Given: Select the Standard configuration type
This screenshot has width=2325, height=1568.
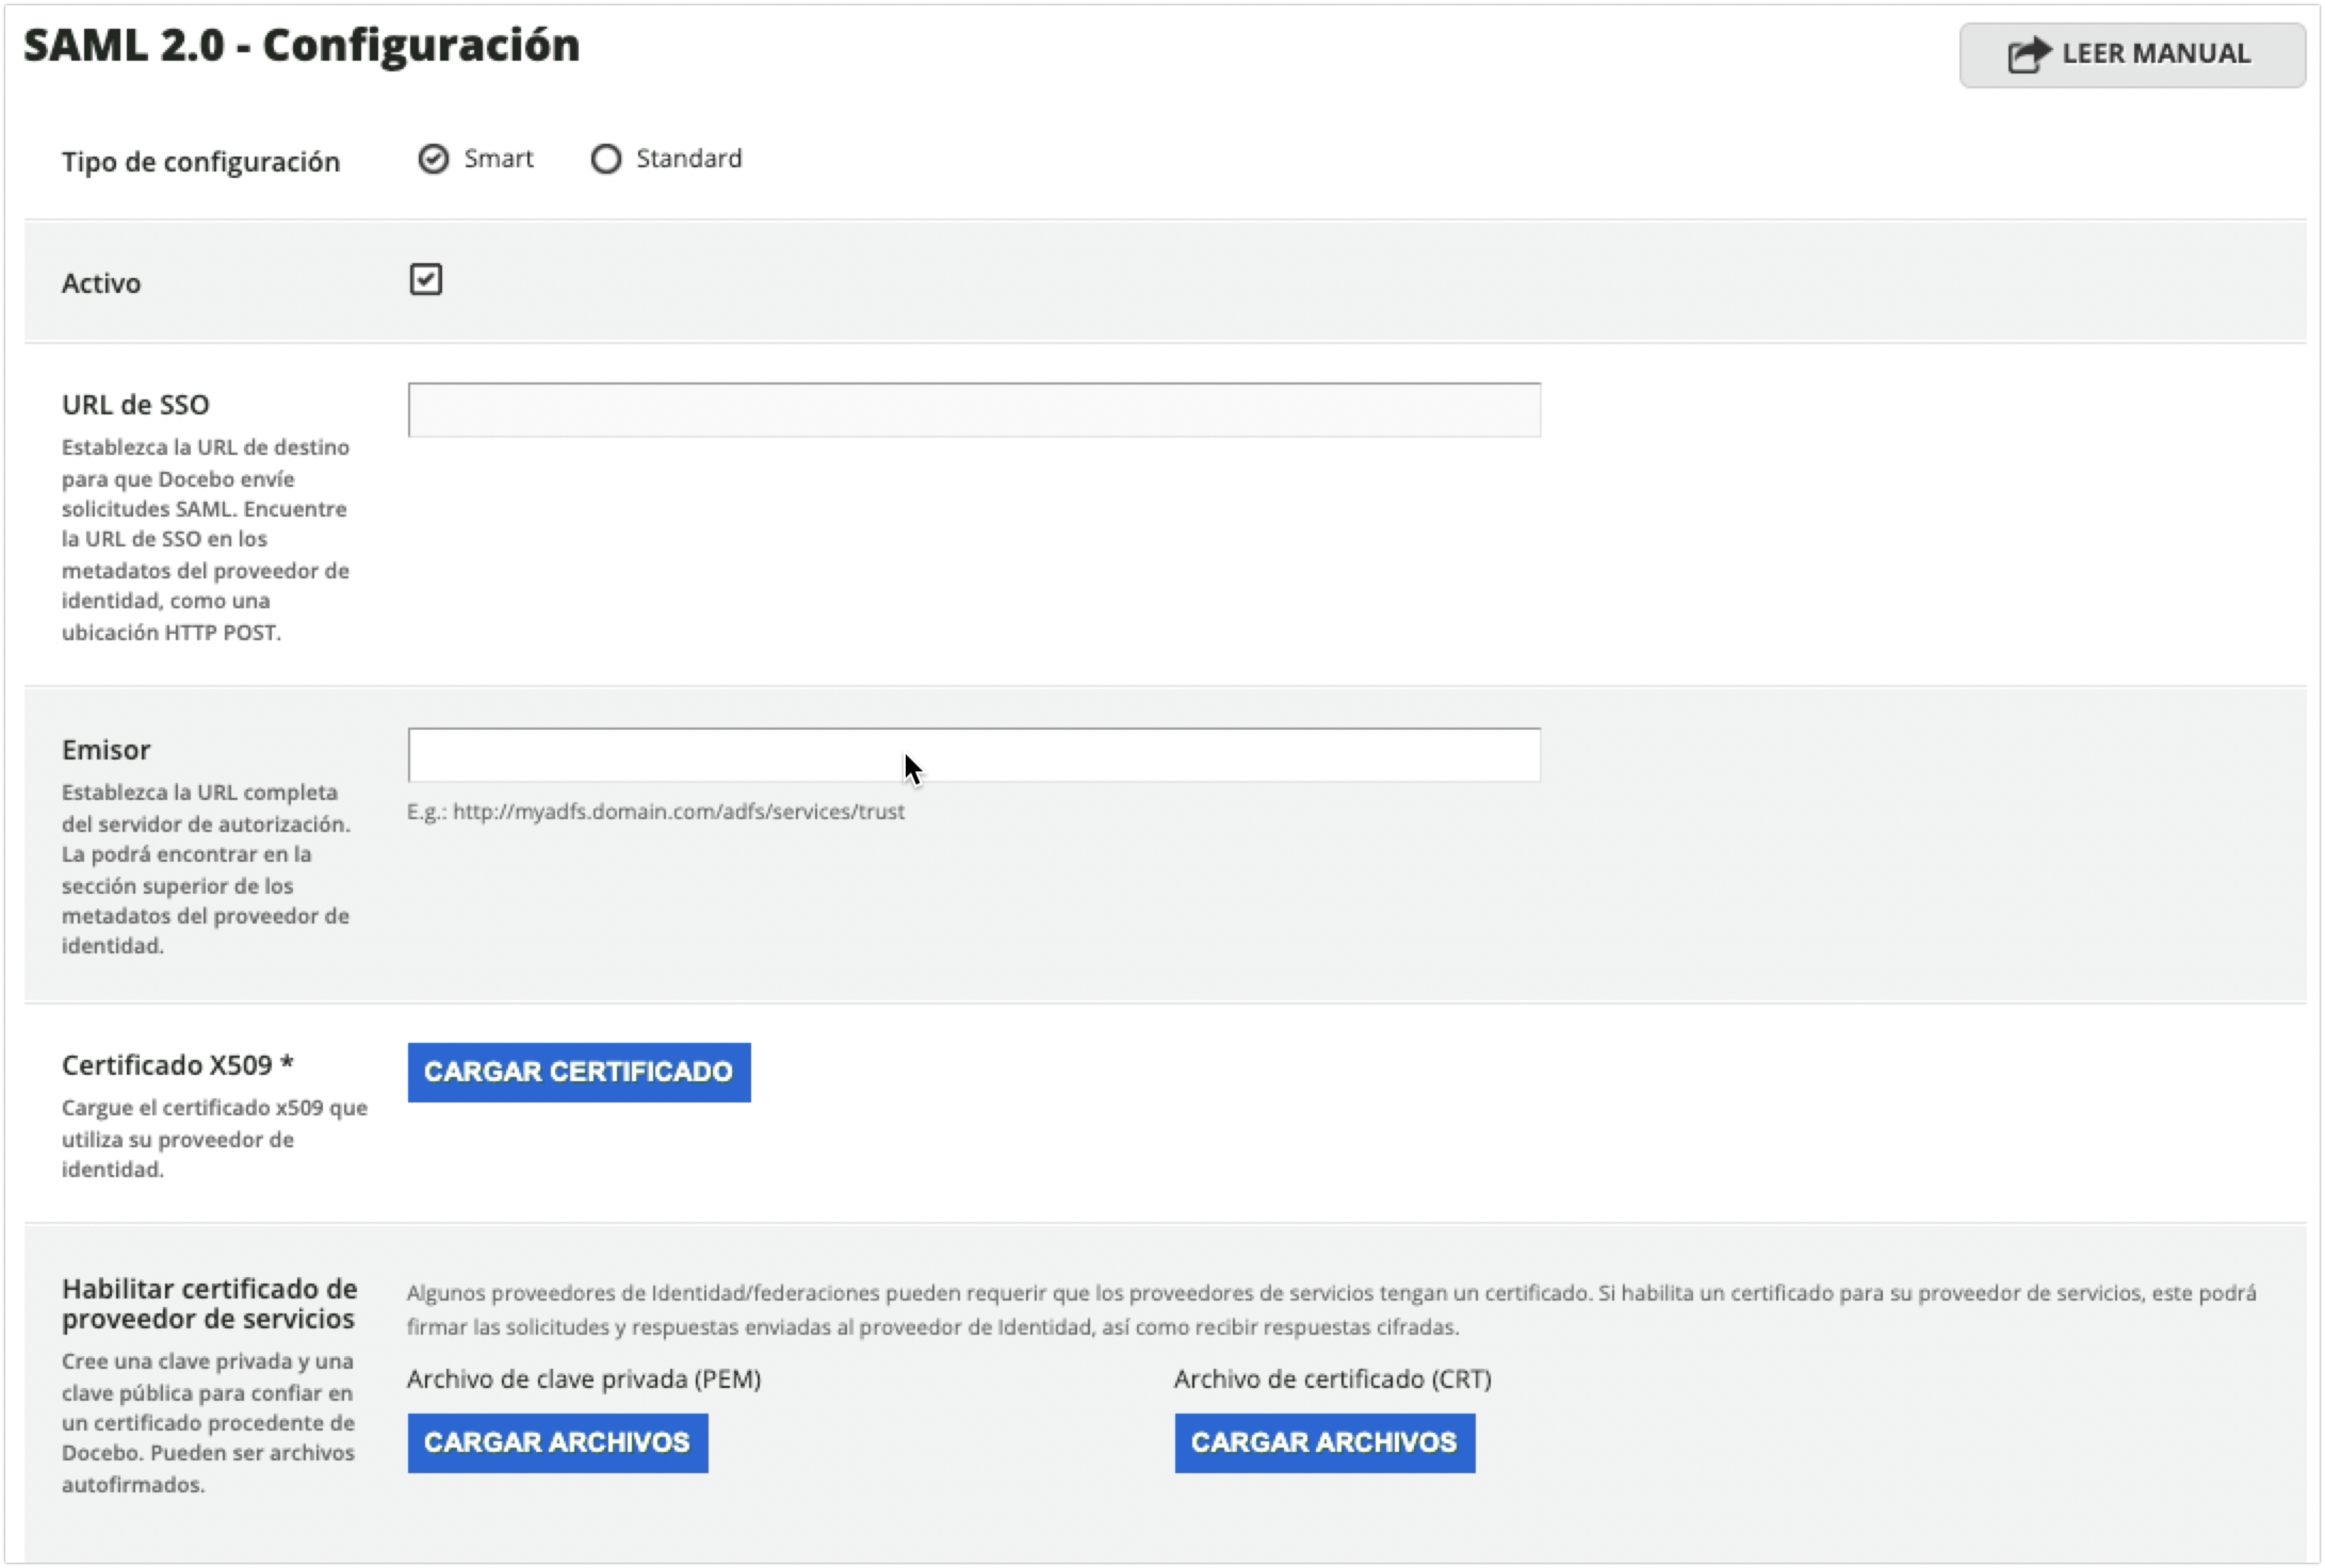Looking at the screenshot, I should [606, 158].
